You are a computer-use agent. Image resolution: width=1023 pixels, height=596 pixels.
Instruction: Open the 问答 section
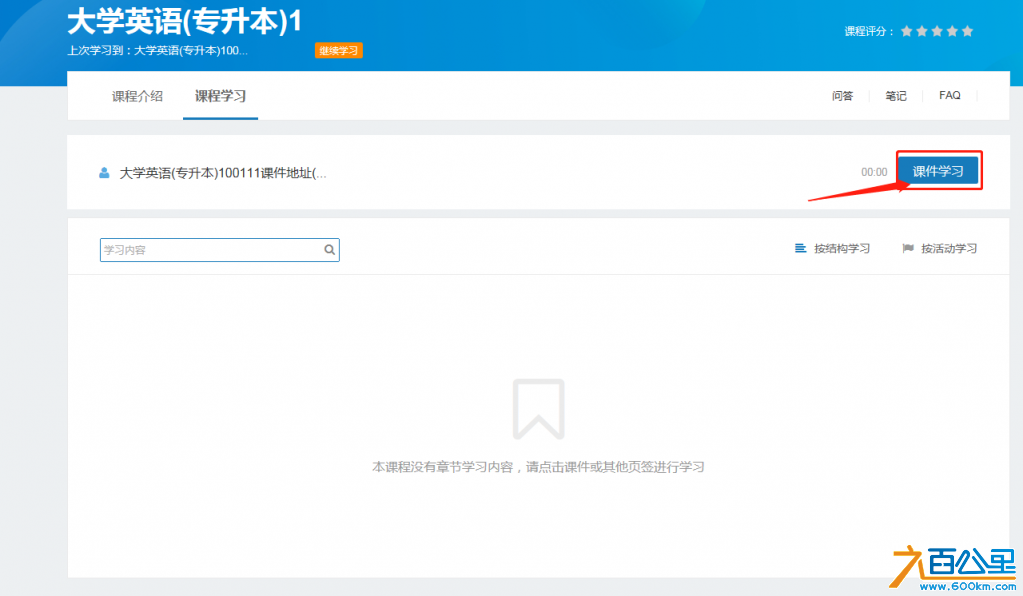[842, 96]
